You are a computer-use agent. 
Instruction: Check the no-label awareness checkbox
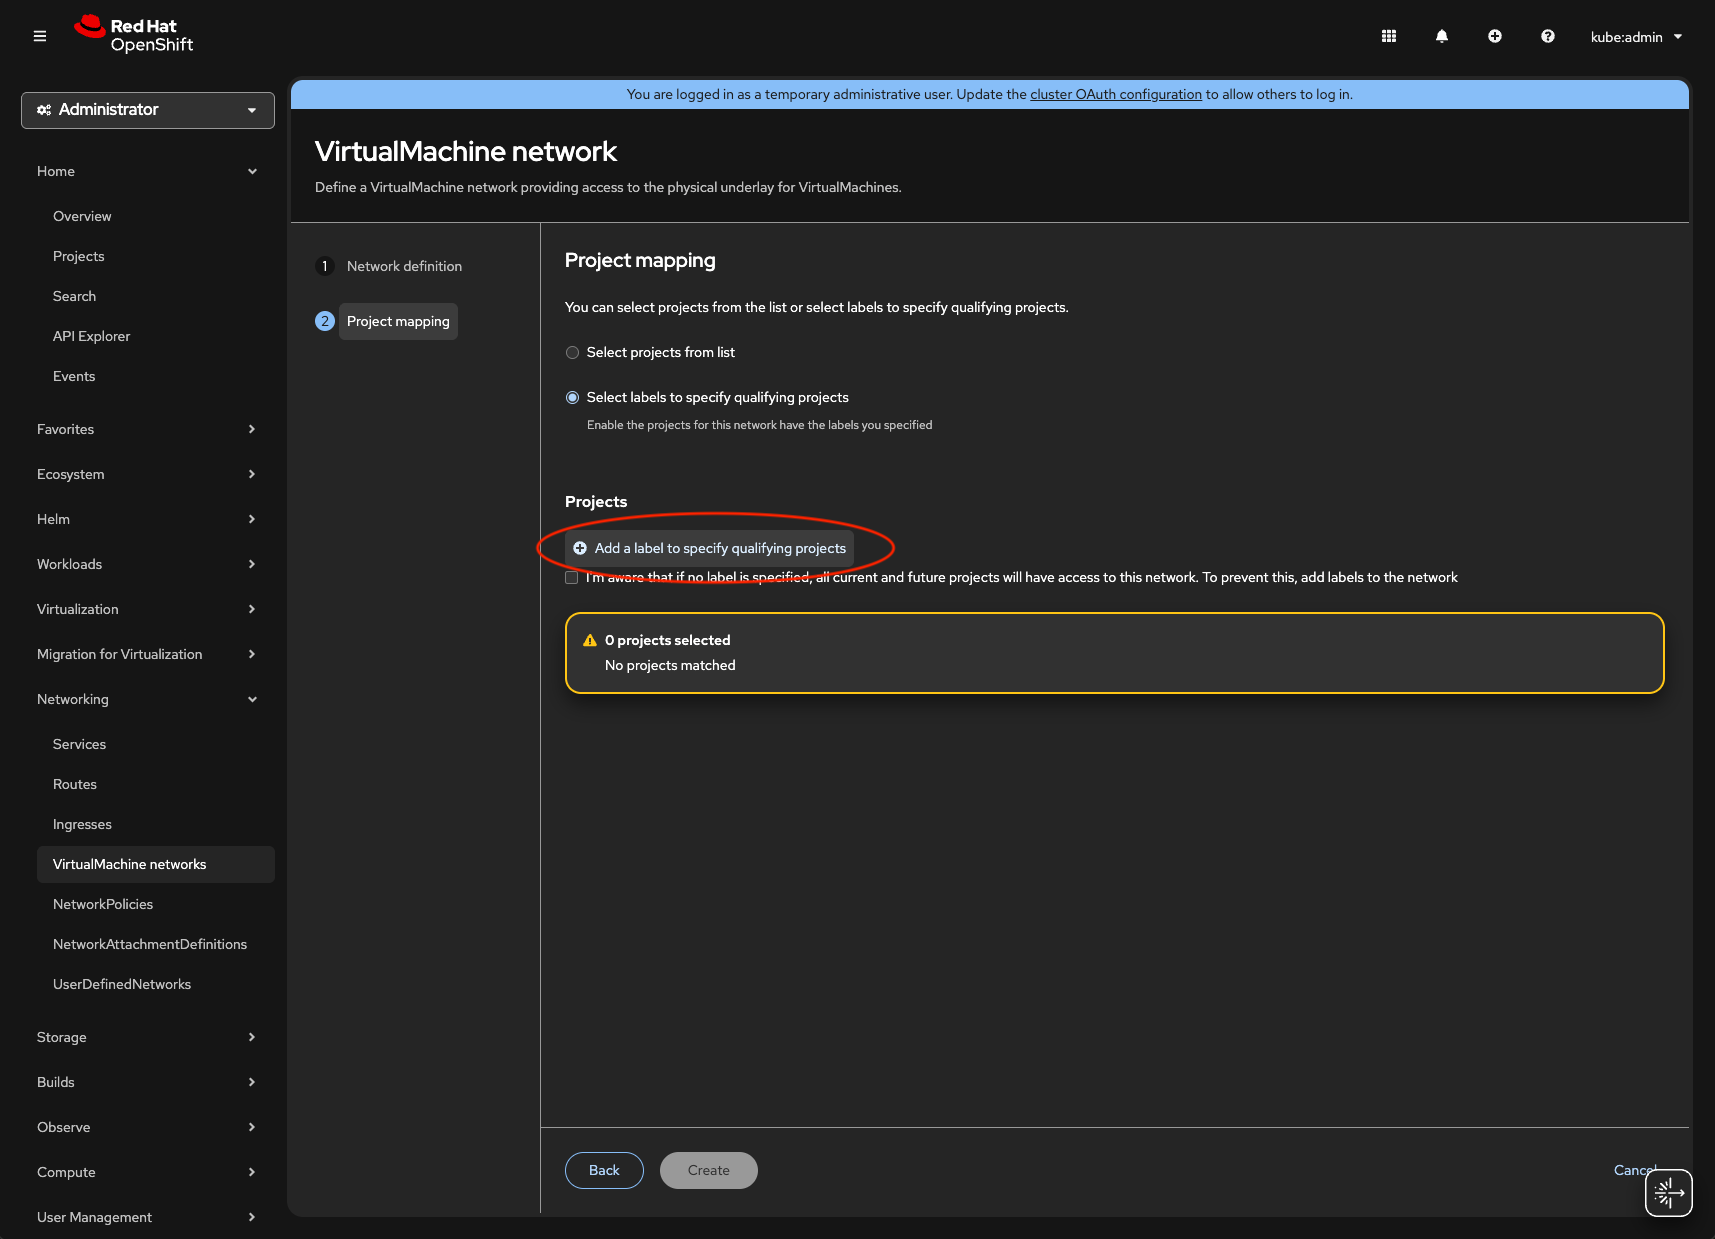(572, 578)
